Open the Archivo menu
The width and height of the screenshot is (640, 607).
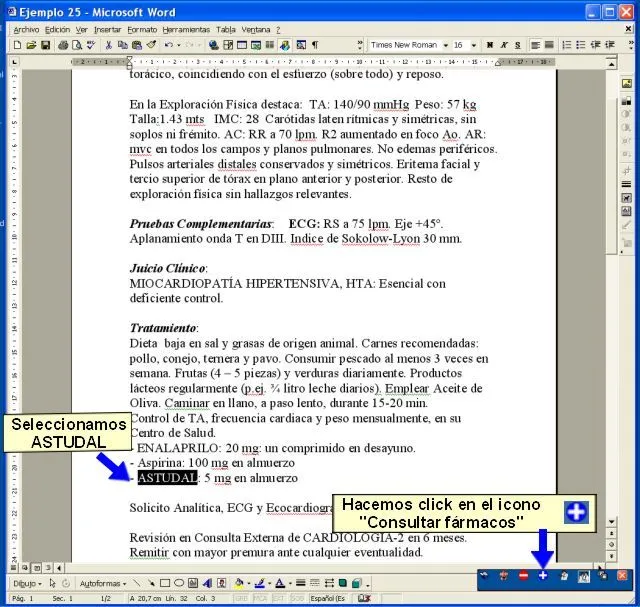click(26, 30)
